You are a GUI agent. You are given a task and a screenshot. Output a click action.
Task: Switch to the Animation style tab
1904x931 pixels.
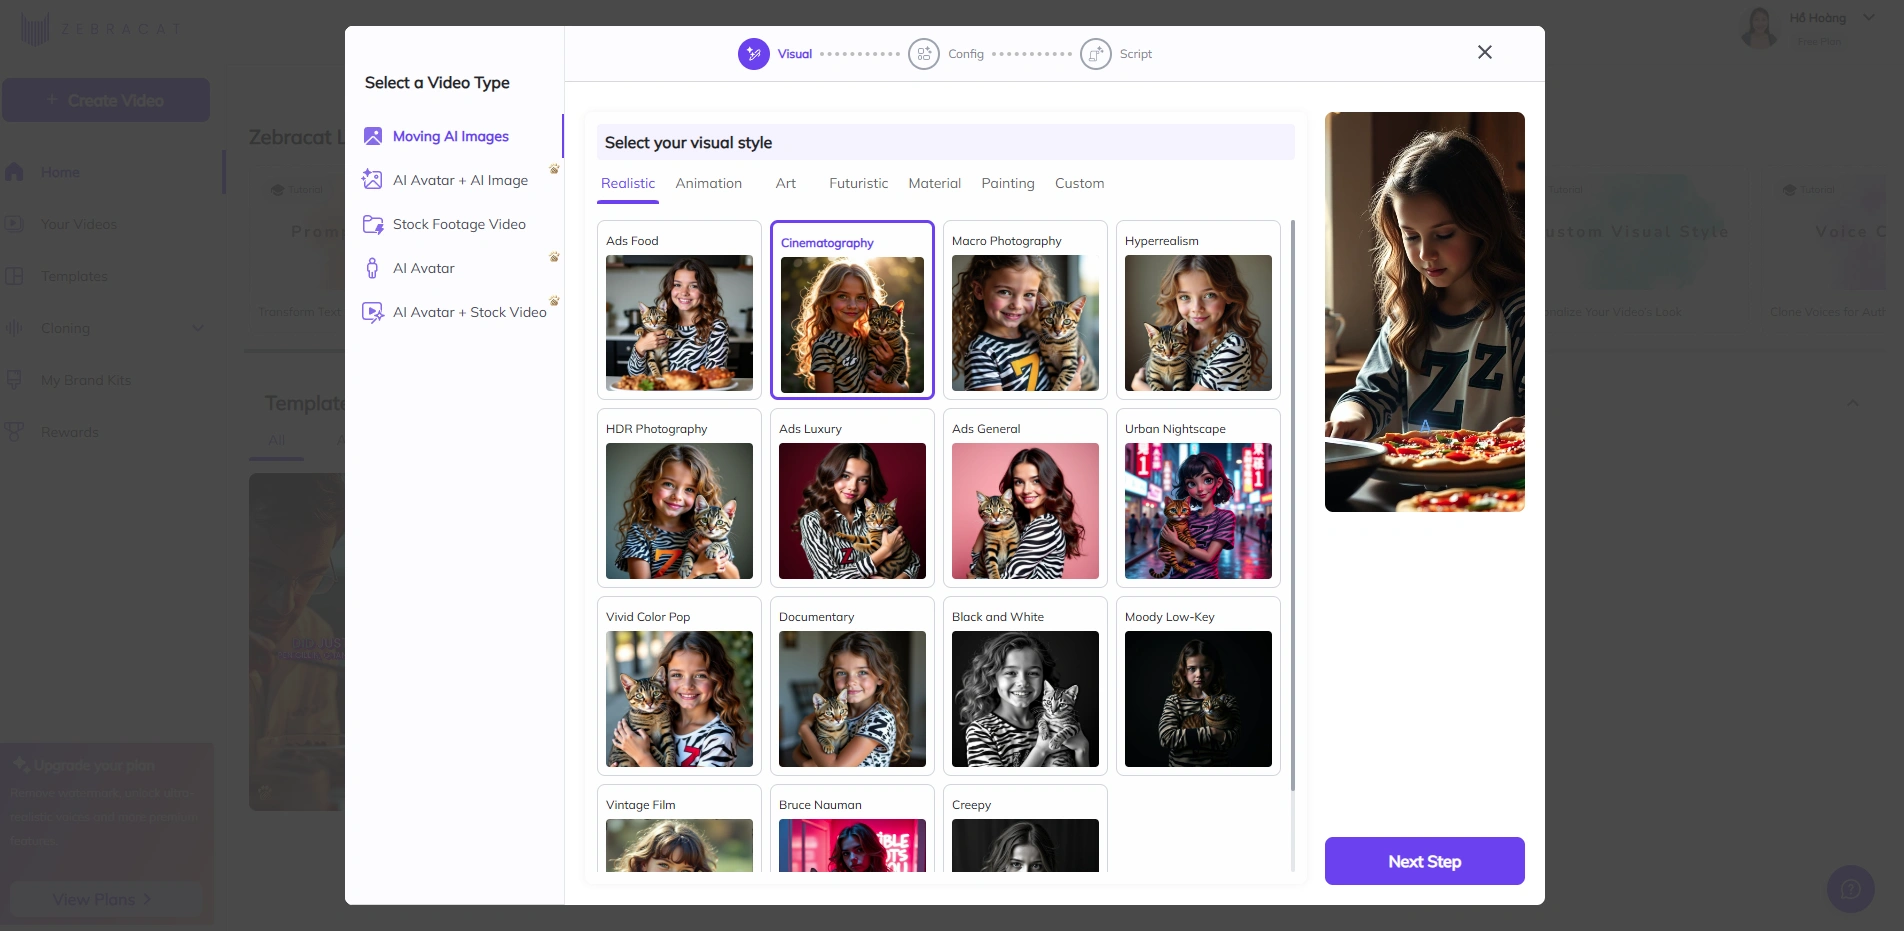709,183
